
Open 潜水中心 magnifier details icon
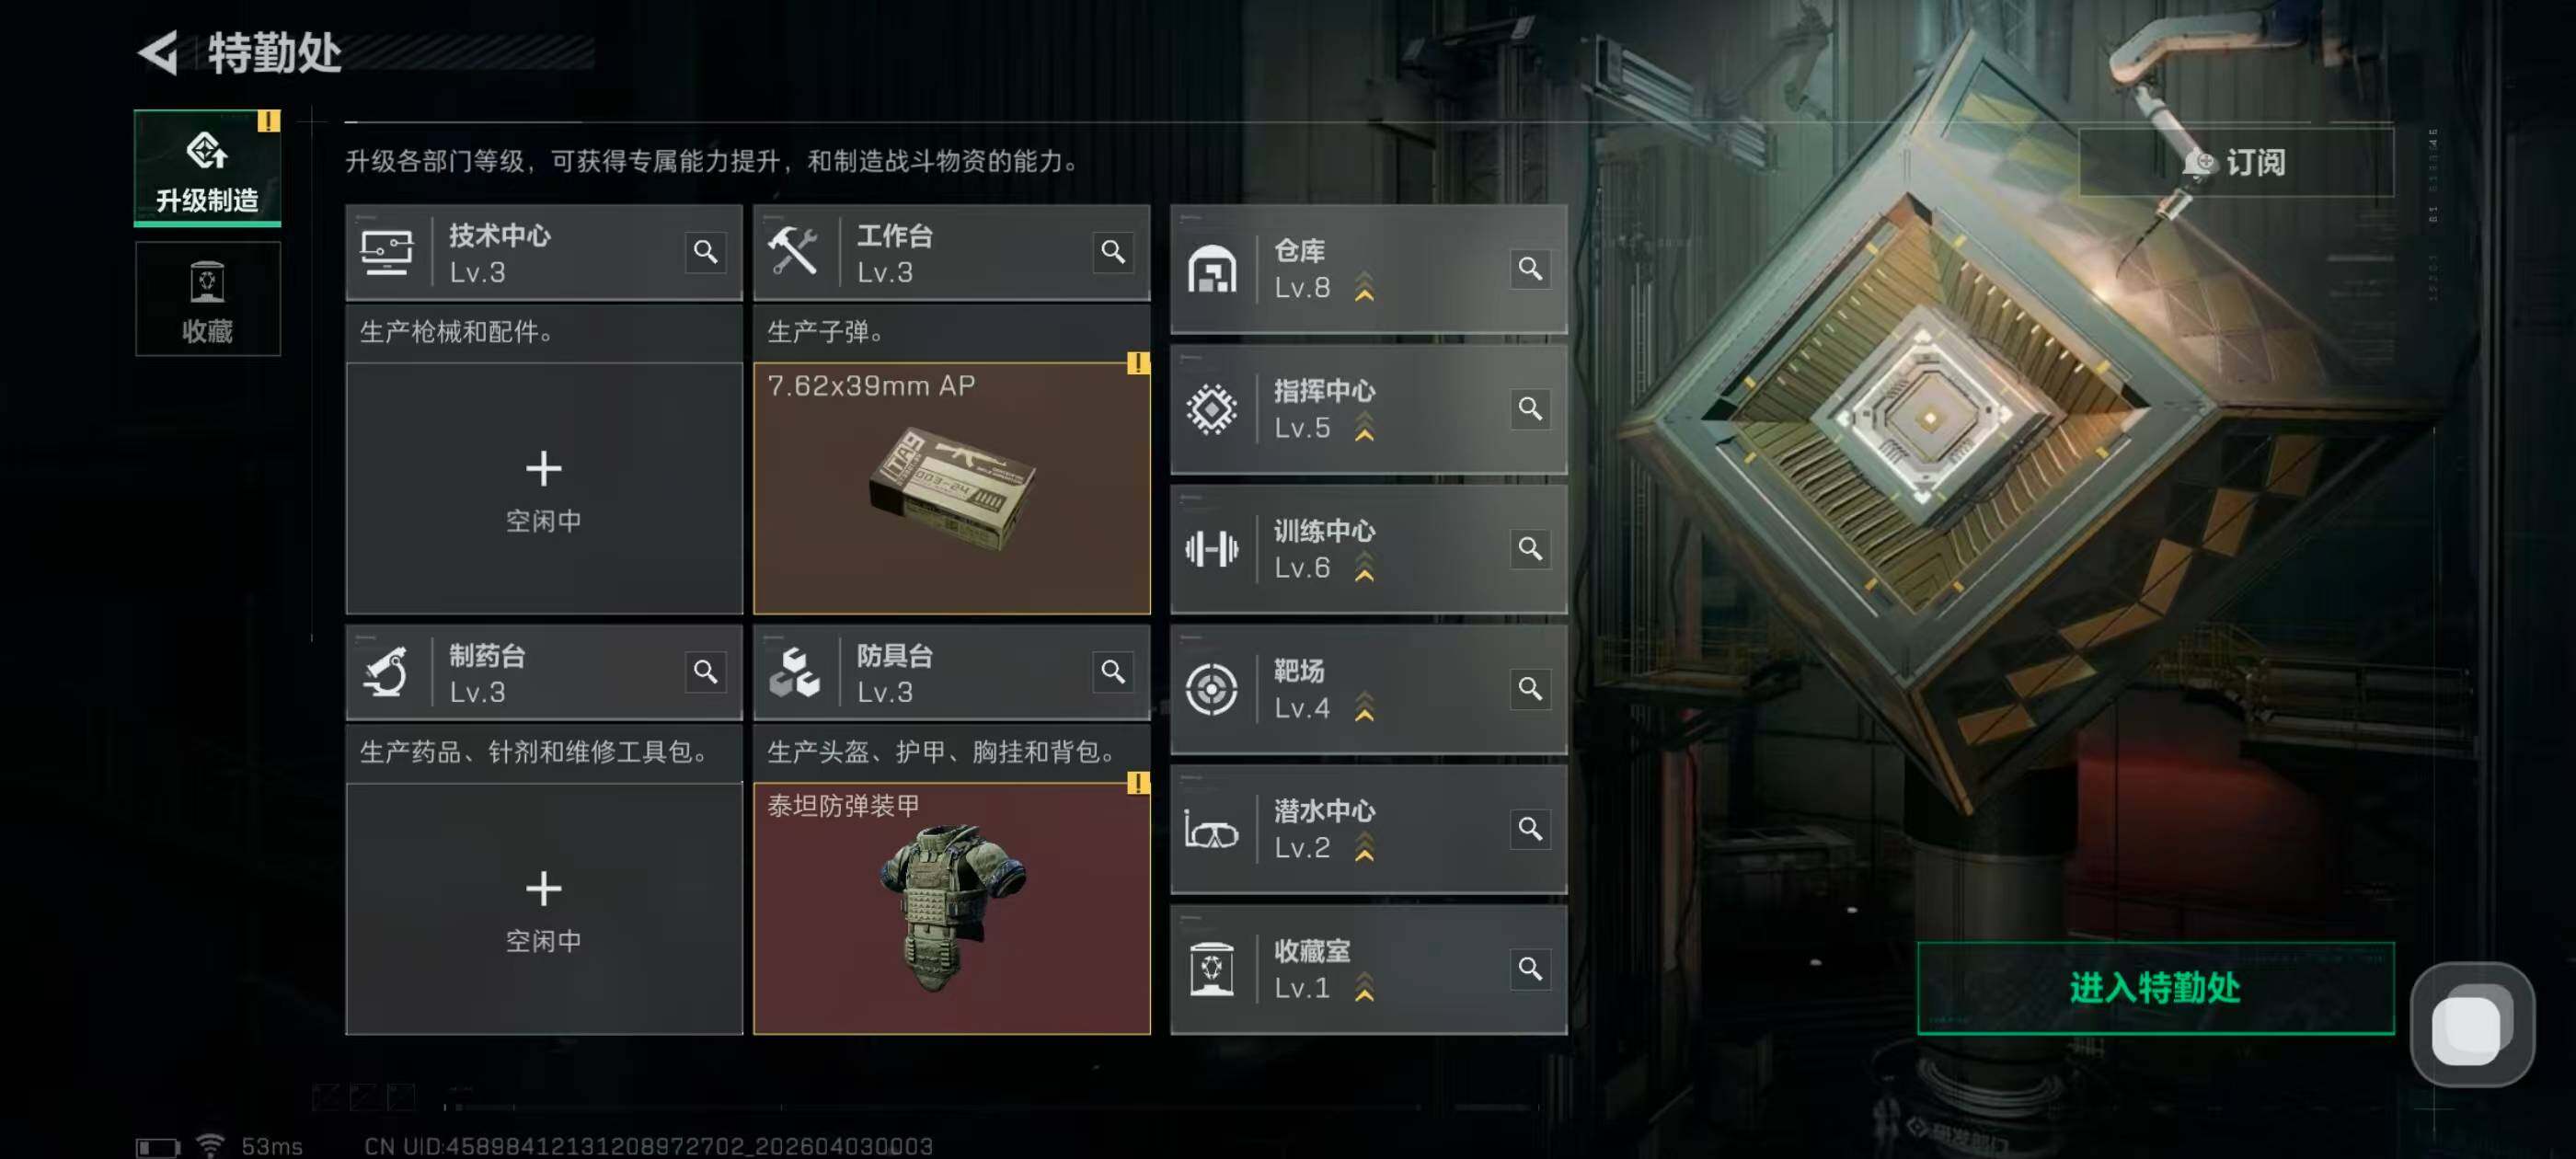point(1530,829)
